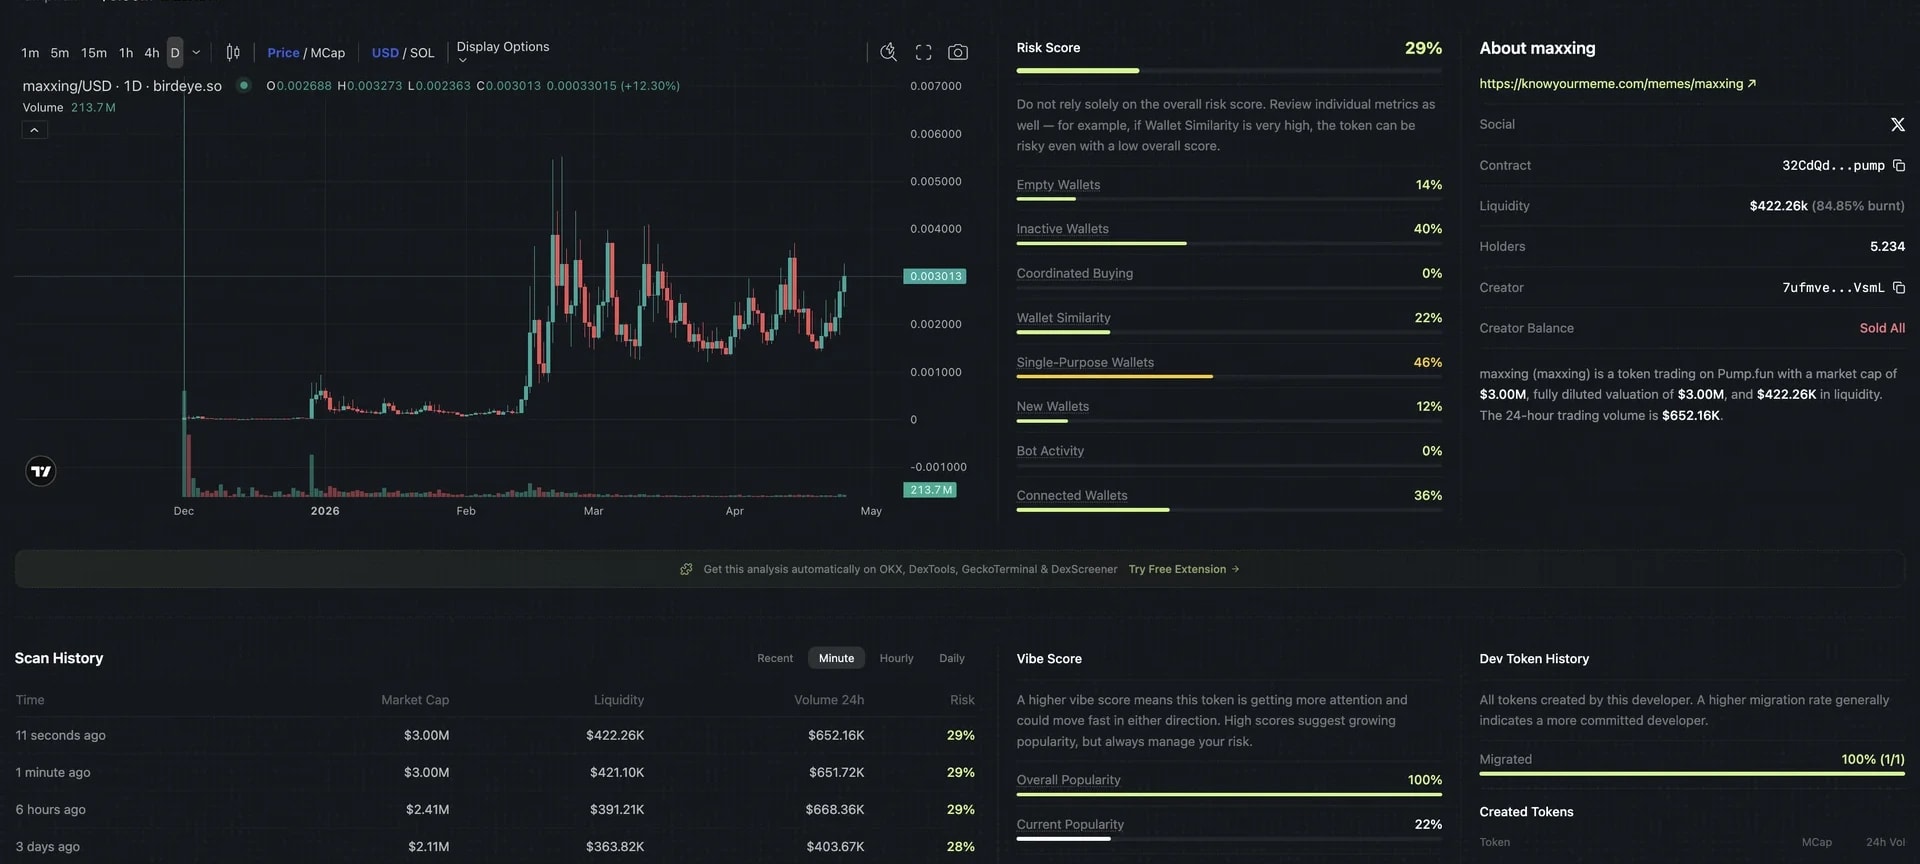Viewport: 1920px width, 864px height.
Task: Click the Risk Score progress bar
Action: click(1229, 71)
